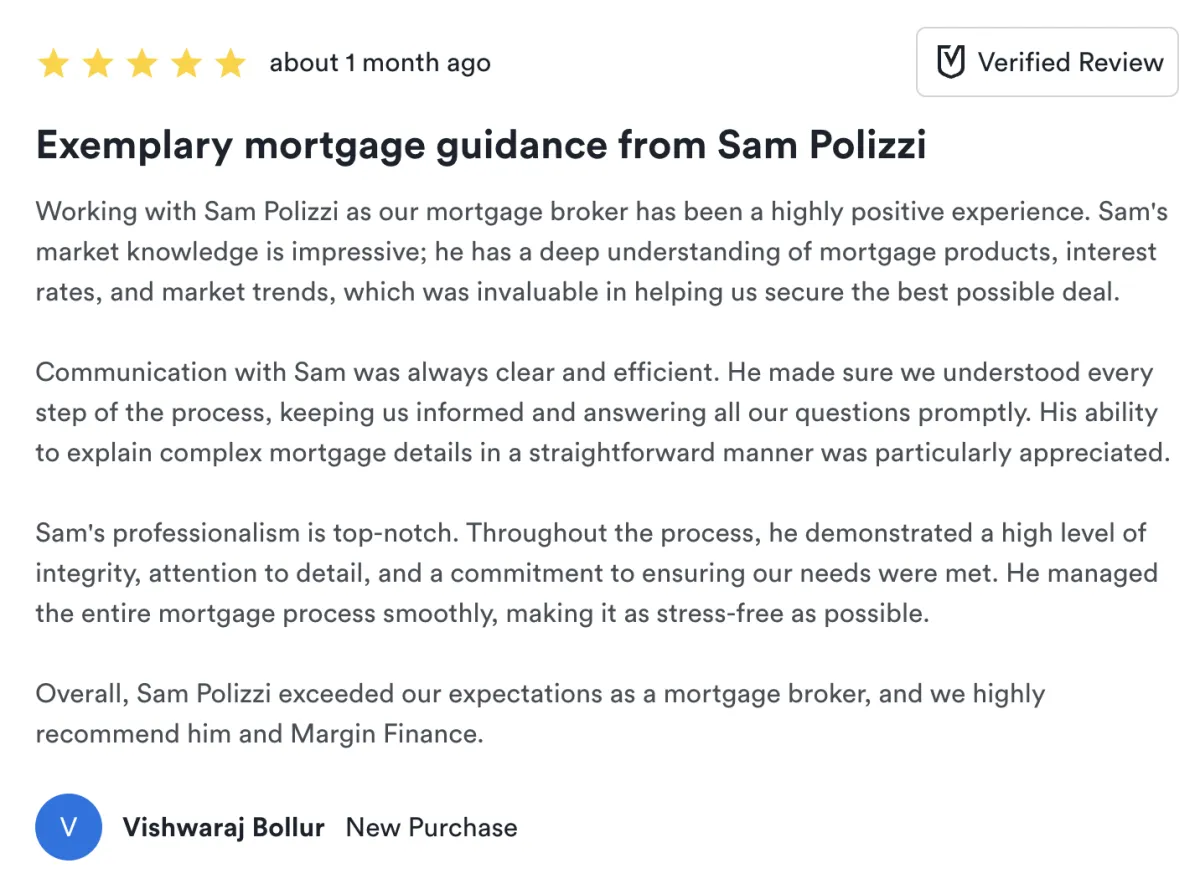This screenshot has width=1200, height=889.
Task: Click the shield checkmark verification icon
Action: pos(950,63)
